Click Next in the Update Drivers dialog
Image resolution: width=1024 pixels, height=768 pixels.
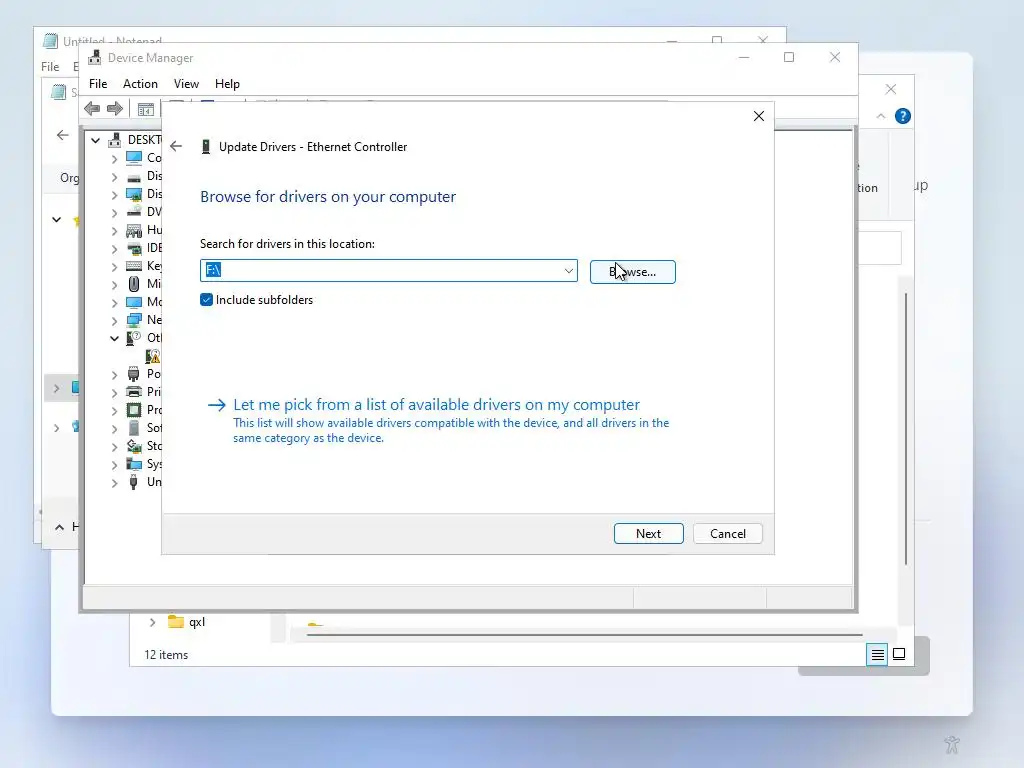tap(648, 534)
